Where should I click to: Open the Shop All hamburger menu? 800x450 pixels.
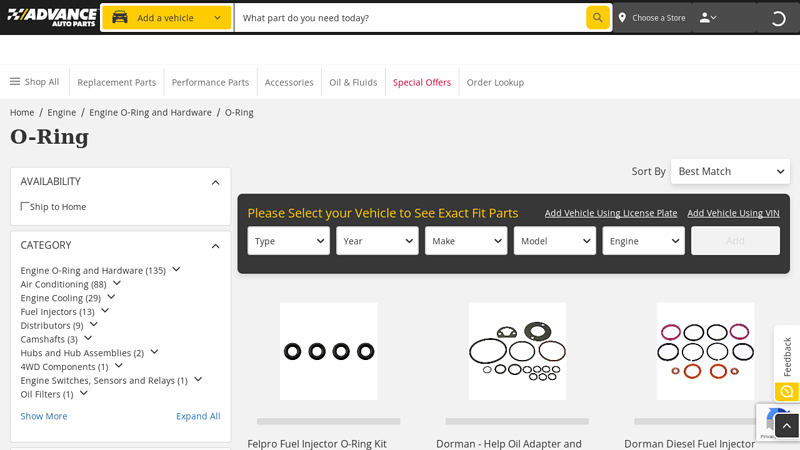pos(15,82)
